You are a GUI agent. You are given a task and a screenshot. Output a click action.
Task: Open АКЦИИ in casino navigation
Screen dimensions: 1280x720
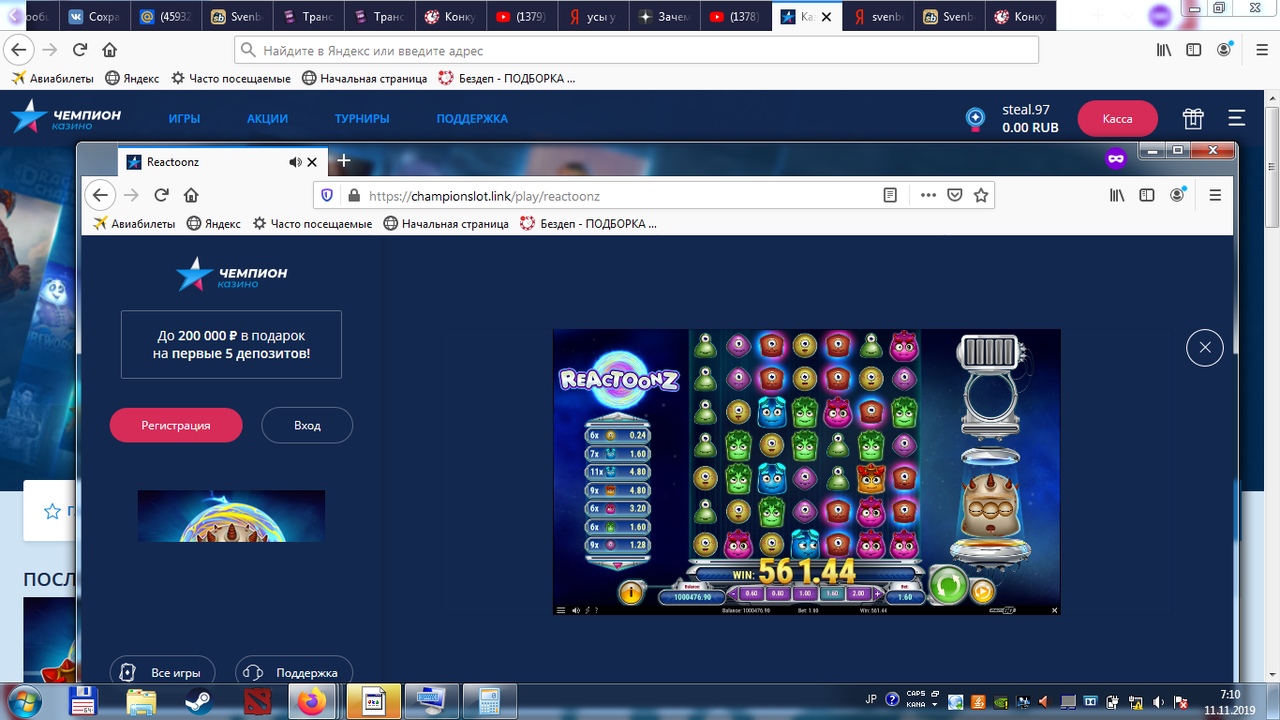[267, 118]
